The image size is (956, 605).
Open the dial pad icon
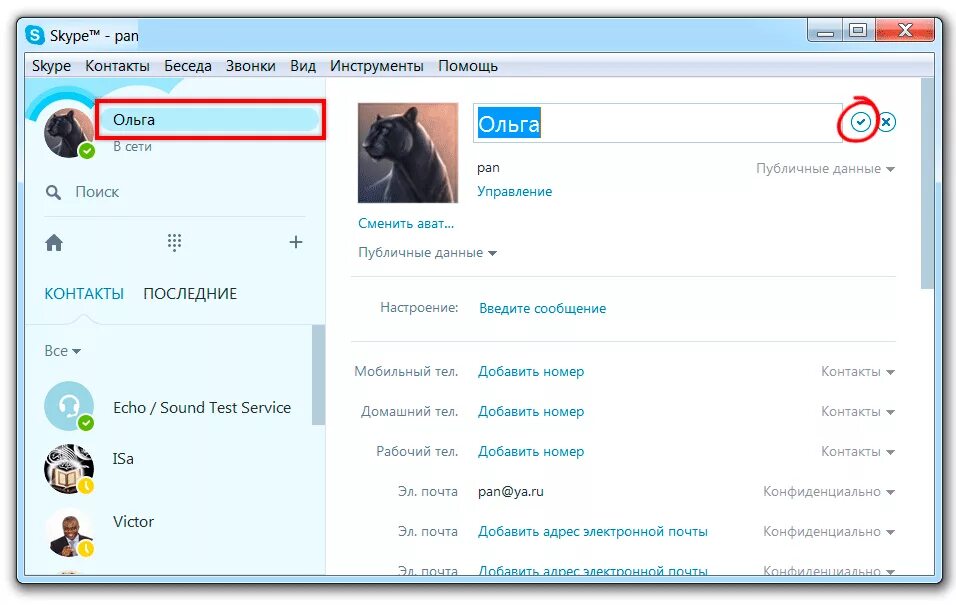[x=174, y=242]
